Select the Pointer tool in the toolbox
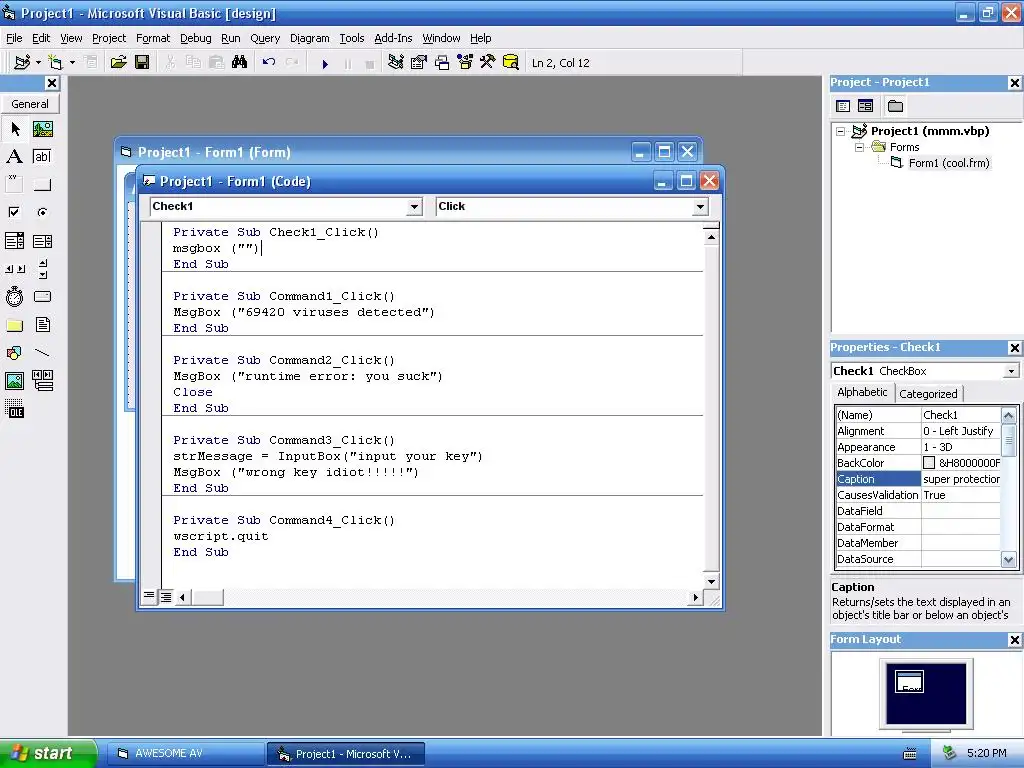The image size is (1024, 768). coord(14,129)
